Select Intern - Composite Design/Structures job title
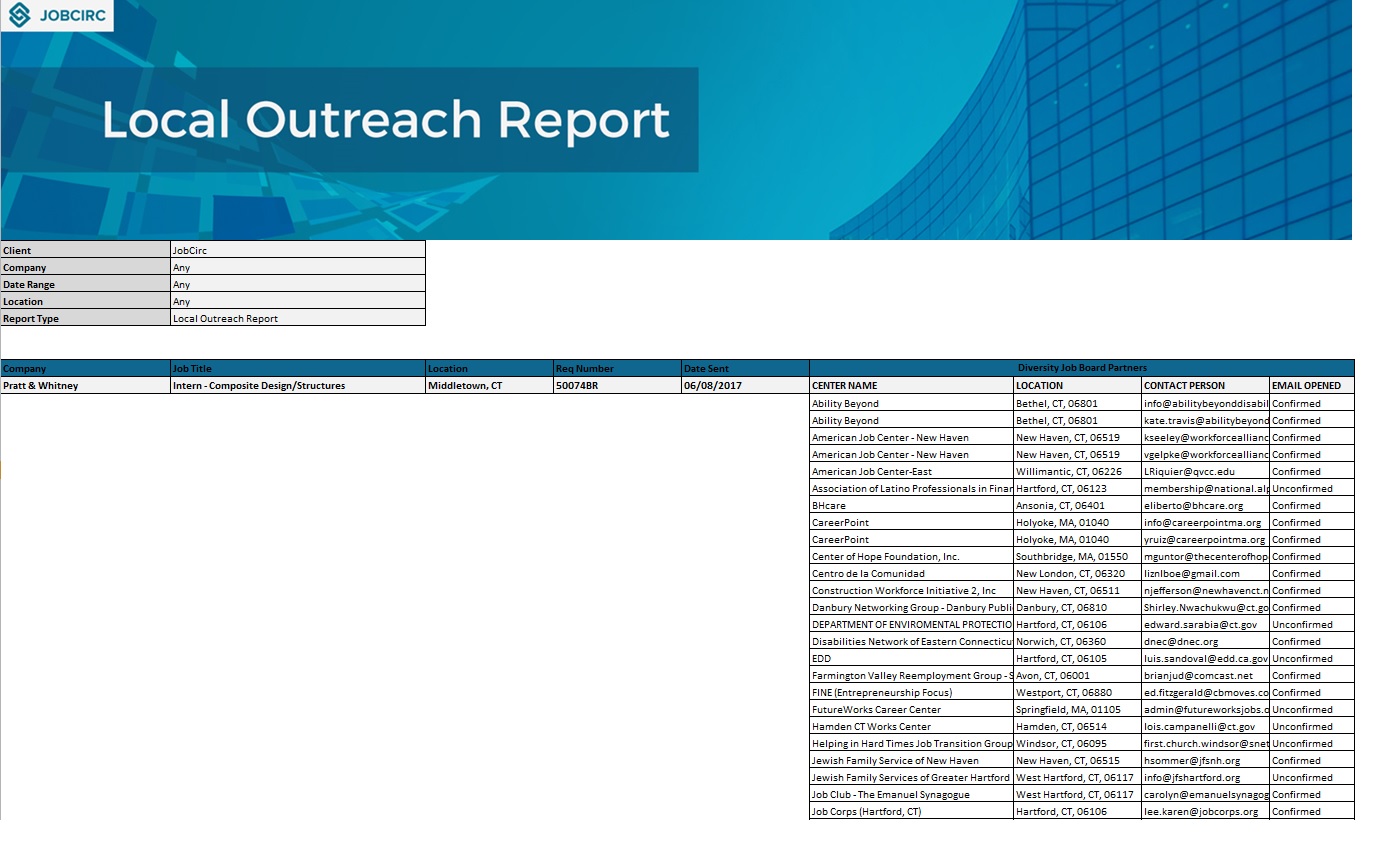Image resolution: width=1385 pixels, height=843 pixels. pos(298,385)
